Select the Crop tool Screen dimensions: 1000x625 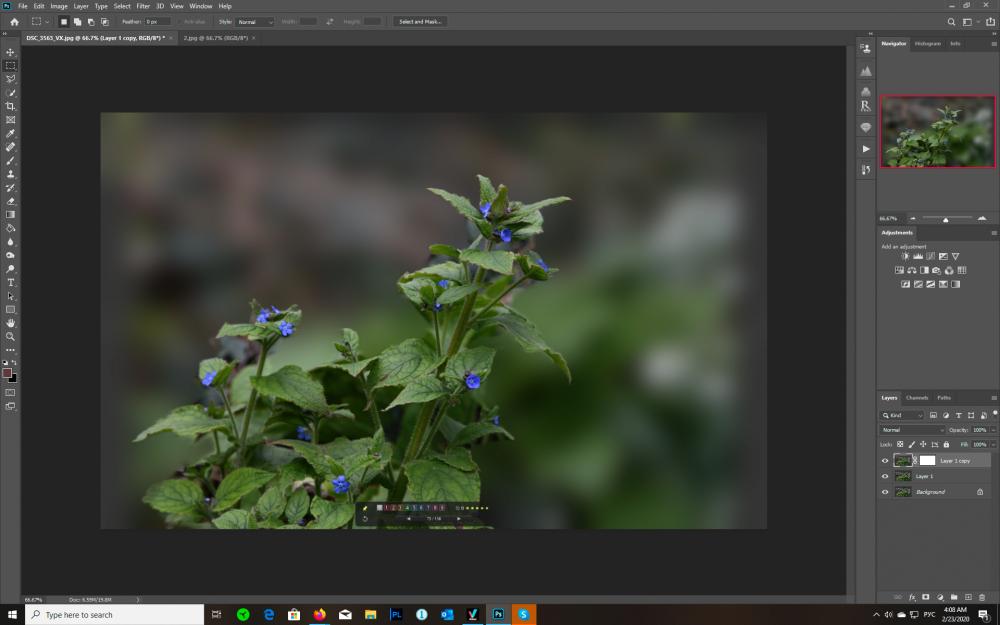10,107
